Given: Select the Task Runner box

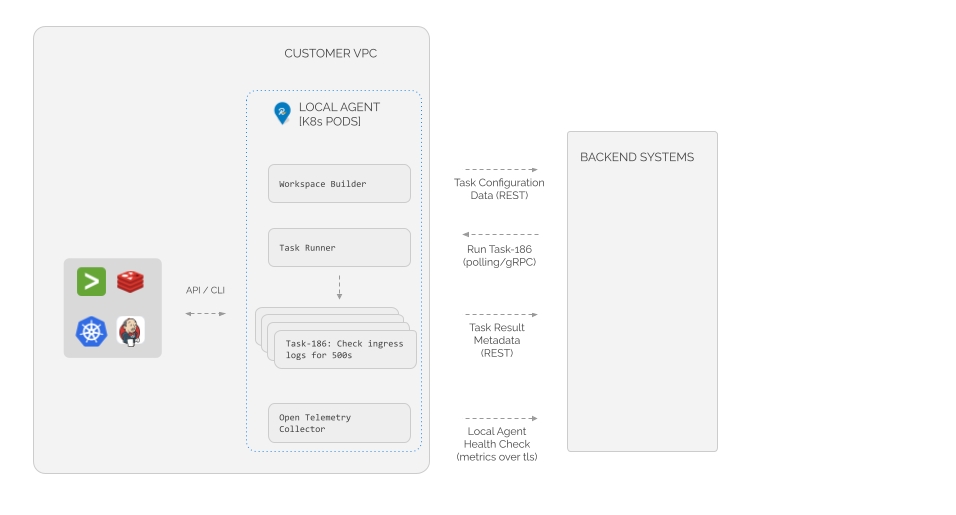Looking at the screenshot, I should click(339, 248).
